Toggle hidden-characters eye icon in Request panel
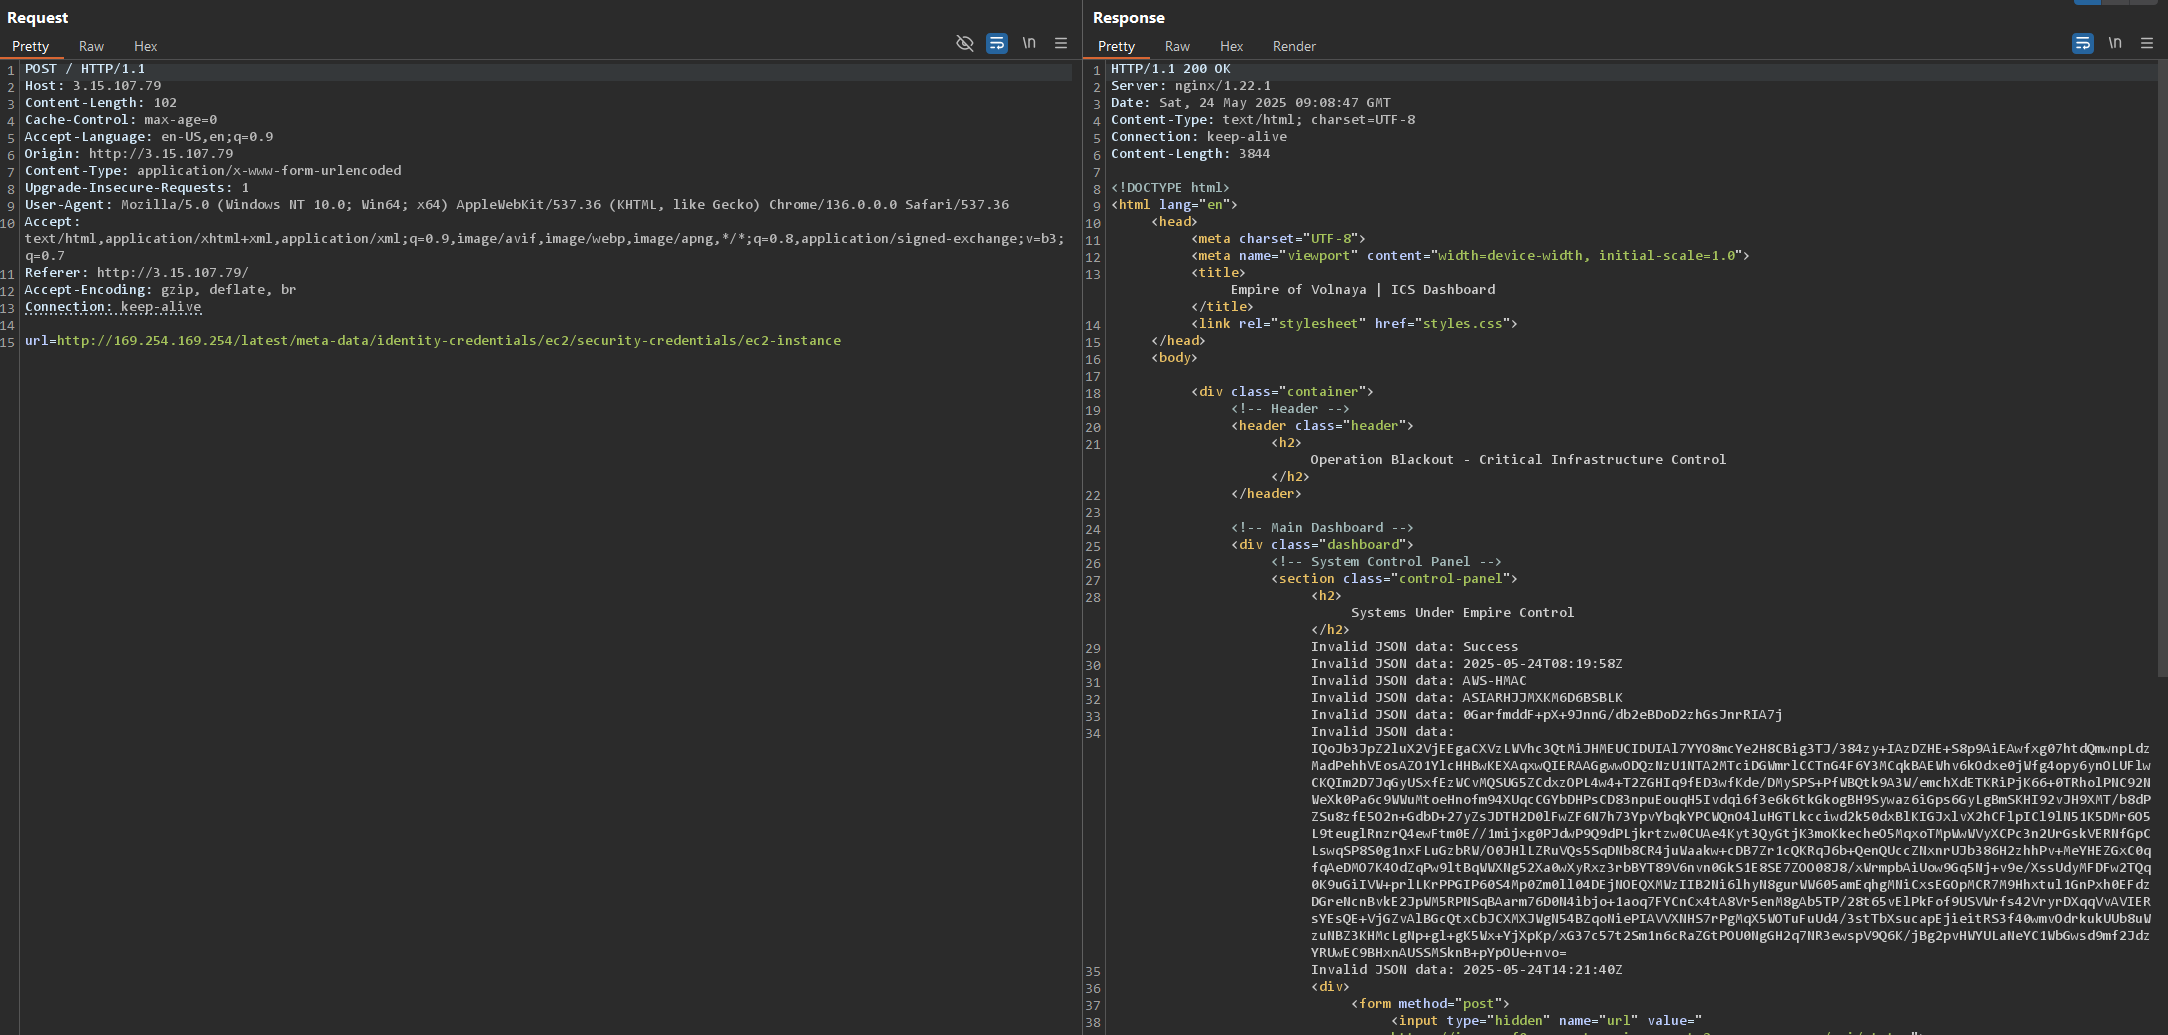Viewport: 2168px width, 1035px height. pyautogui.click(x=965, y=43)
